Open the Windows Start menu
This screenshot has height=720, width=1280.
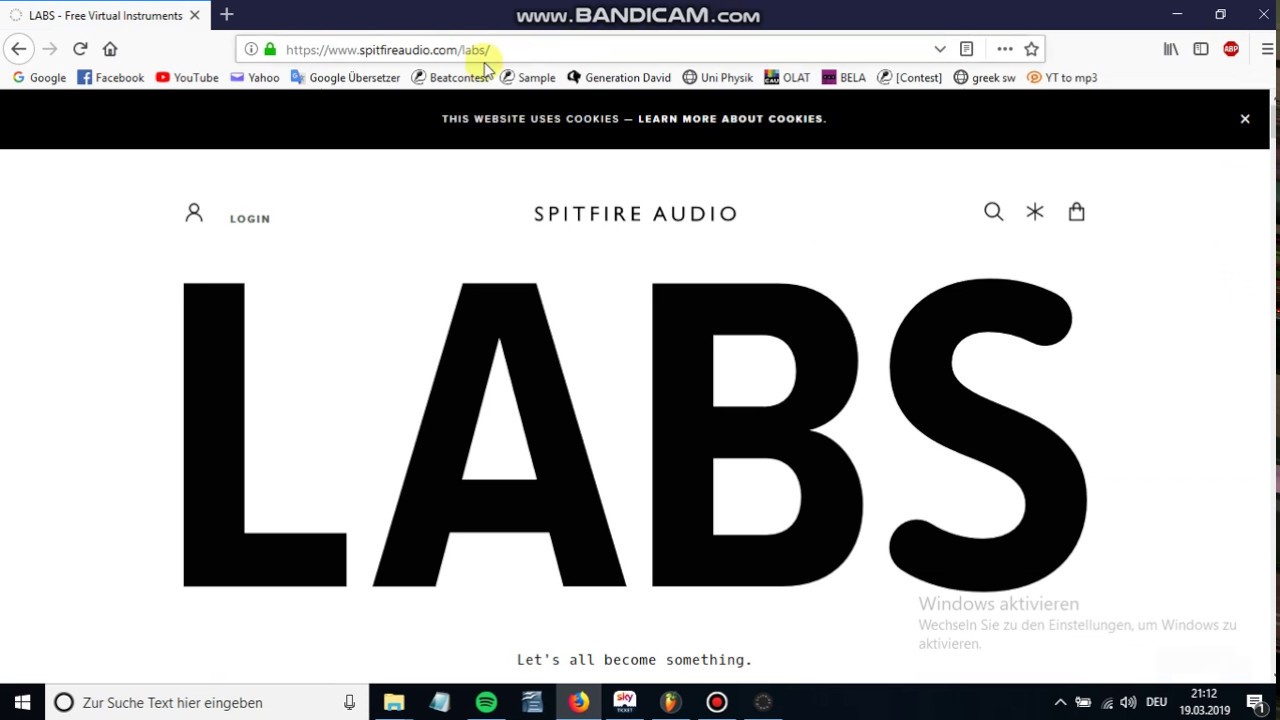22,702
